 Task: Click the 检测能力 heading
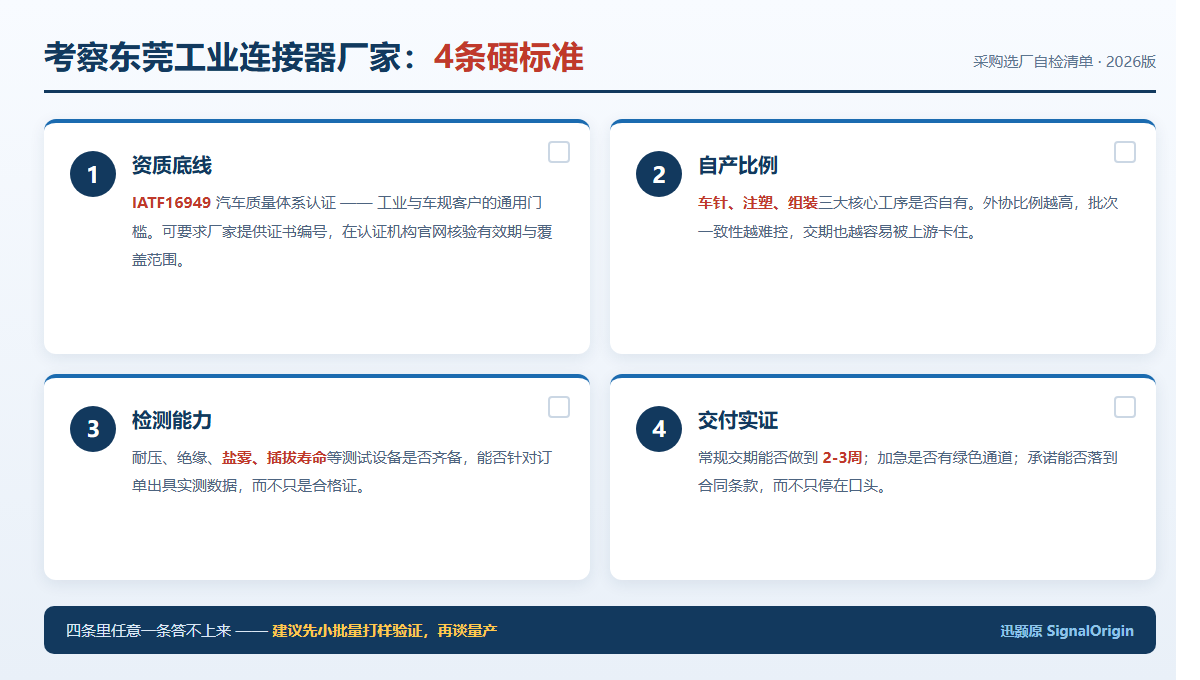[x=172, y=421]
